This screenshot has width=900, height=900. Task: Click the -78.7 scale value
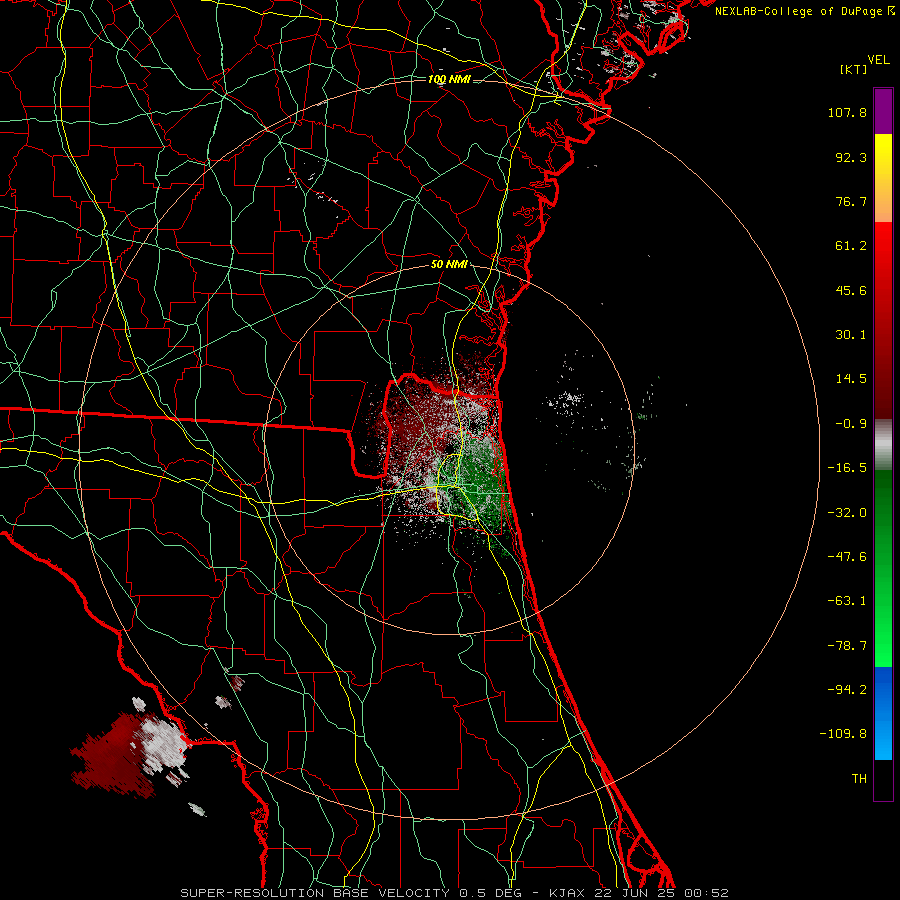click(x=847, y=646)
